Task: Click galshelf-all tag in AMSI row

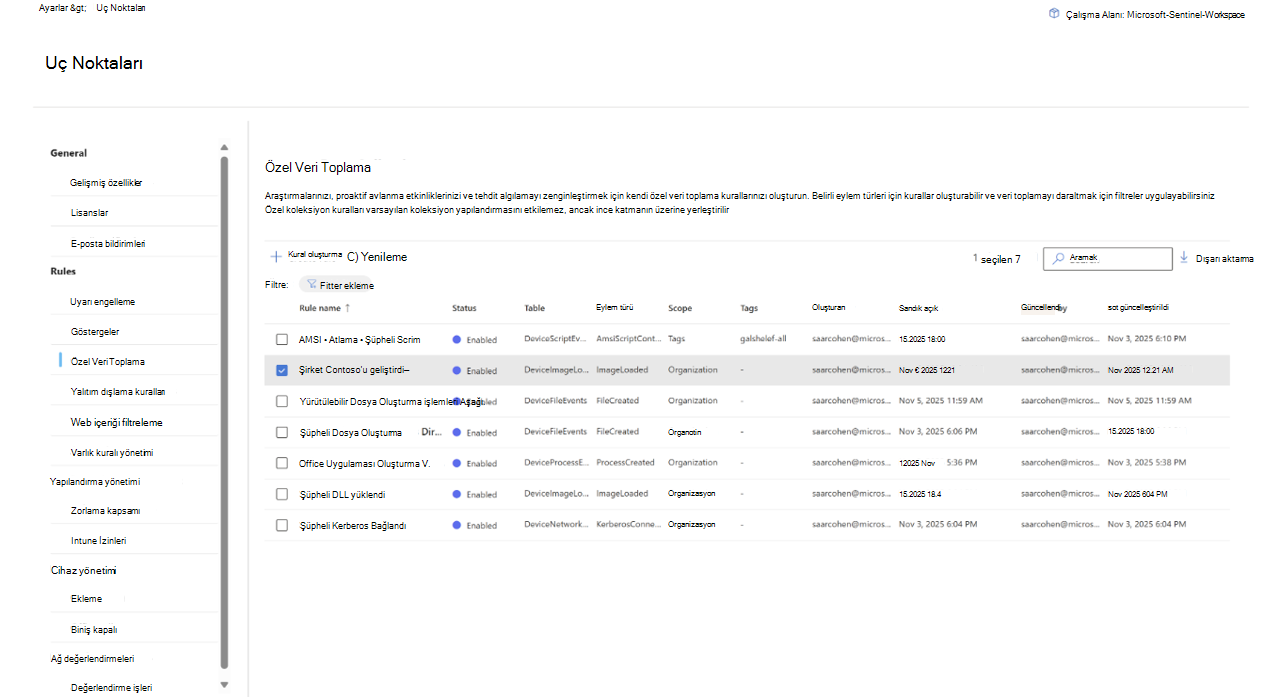Action: (763, 338)
